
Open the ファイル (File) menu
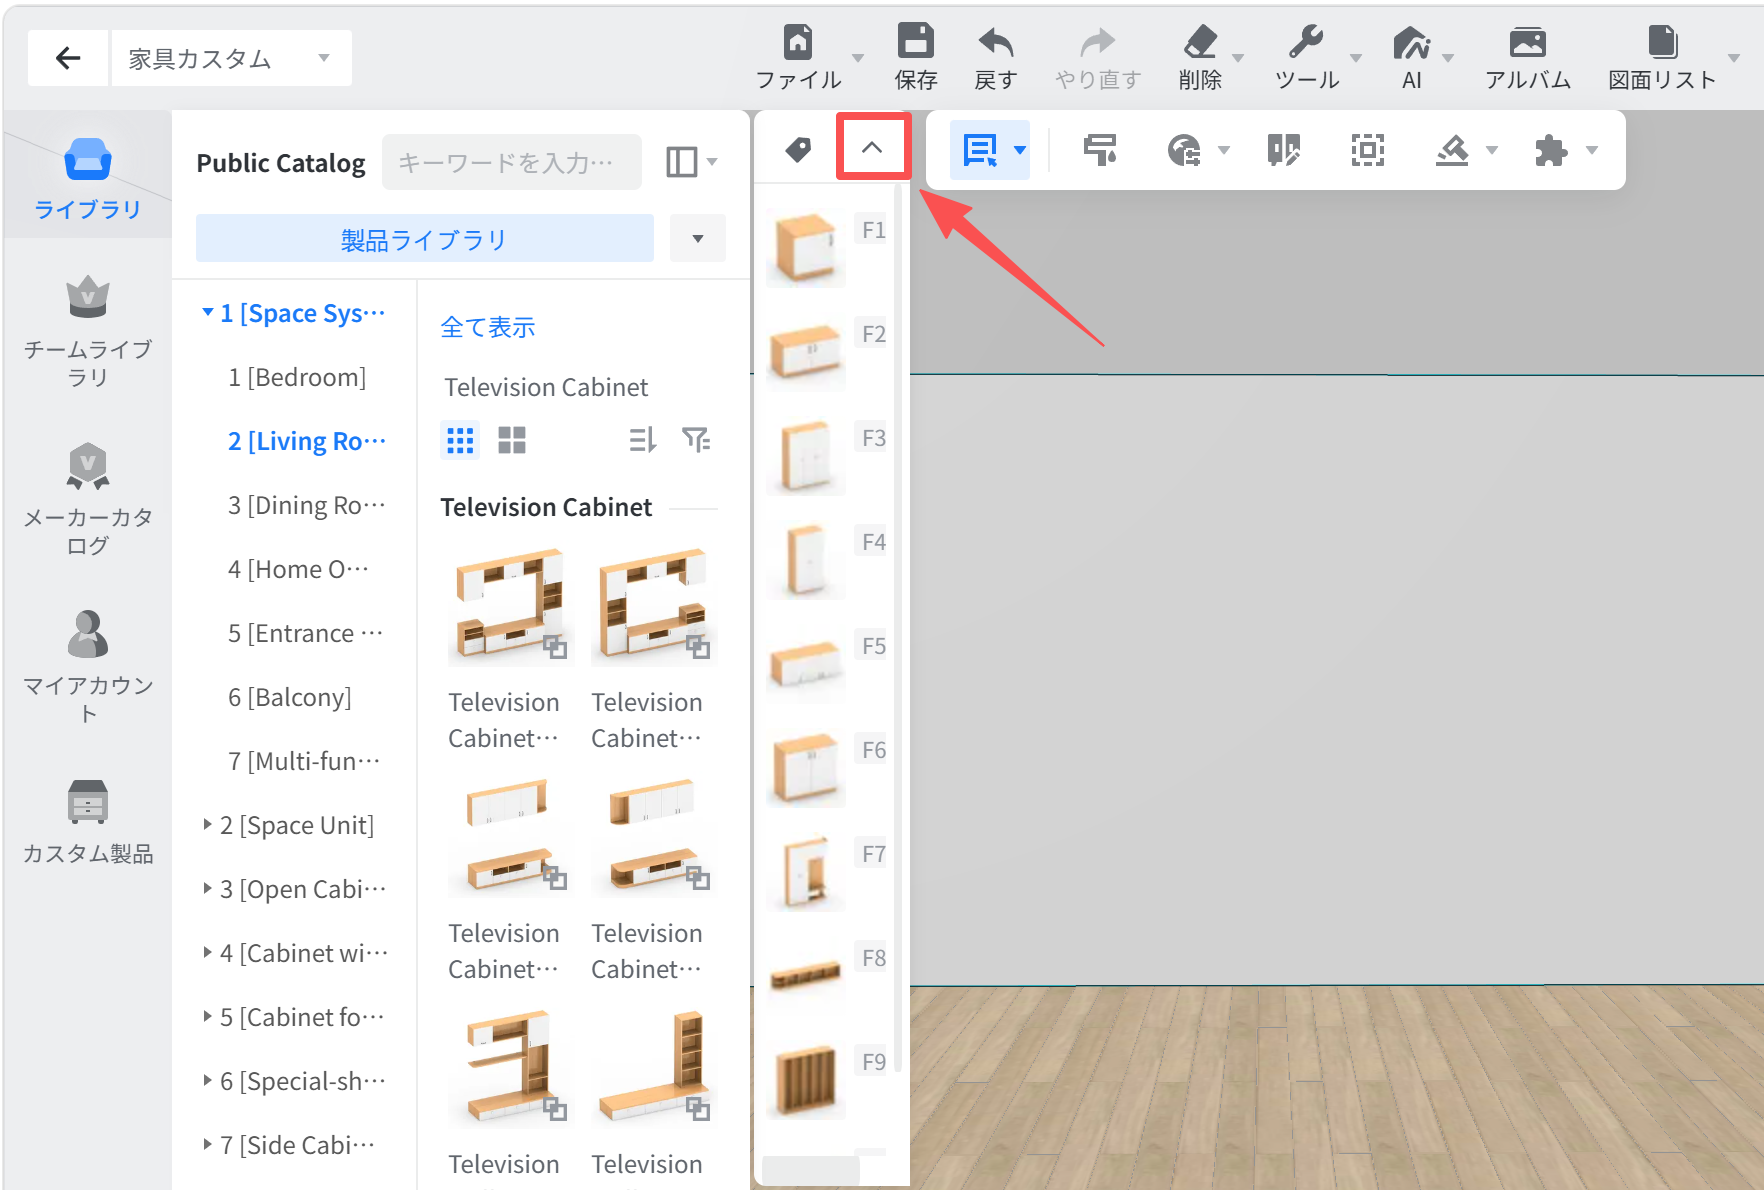[x=798, y=57]
